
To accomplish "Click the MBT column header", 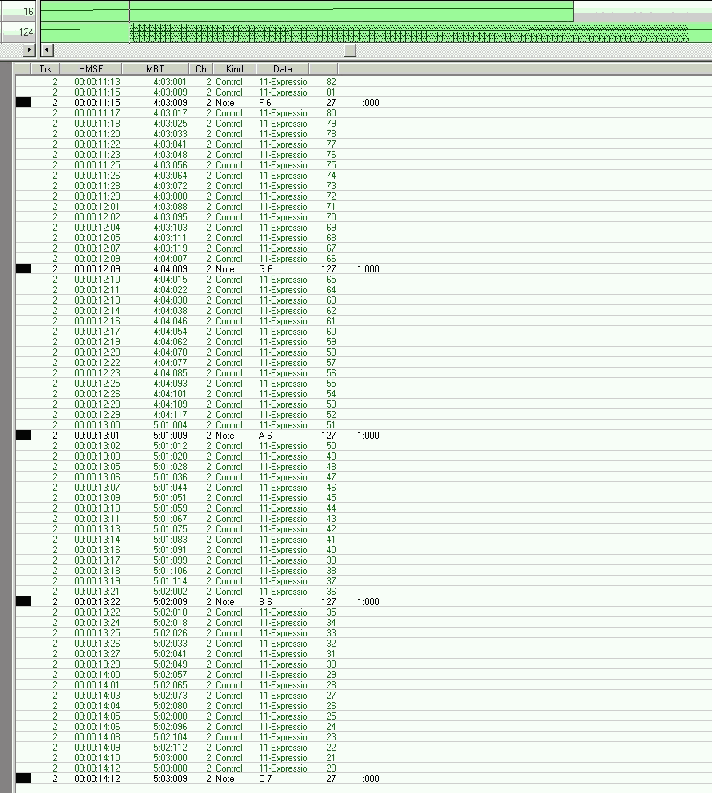I will pyautogui.click(x=156, y=69).
